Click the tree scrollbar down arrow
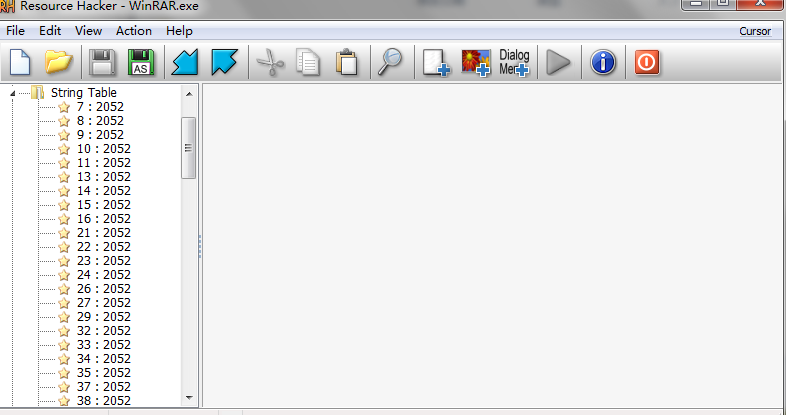 point(189,398)
